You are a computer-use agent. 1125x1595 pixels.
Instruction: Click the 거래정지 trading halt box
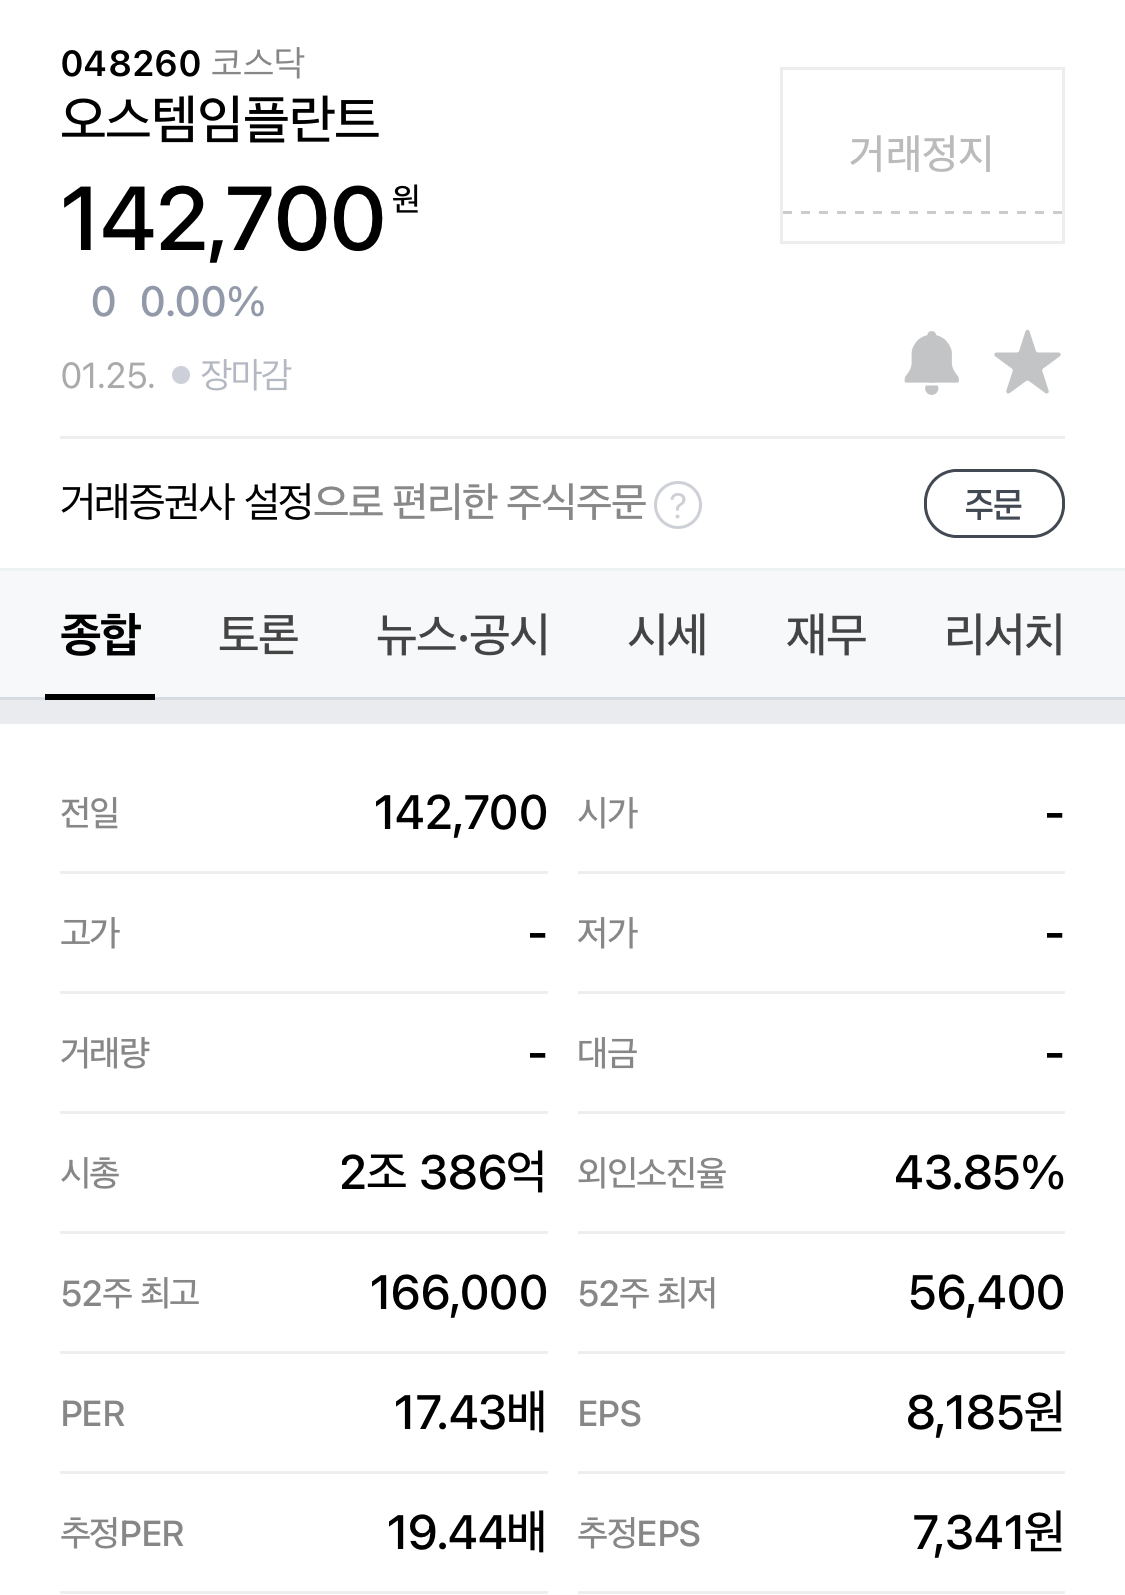point(921,155)
